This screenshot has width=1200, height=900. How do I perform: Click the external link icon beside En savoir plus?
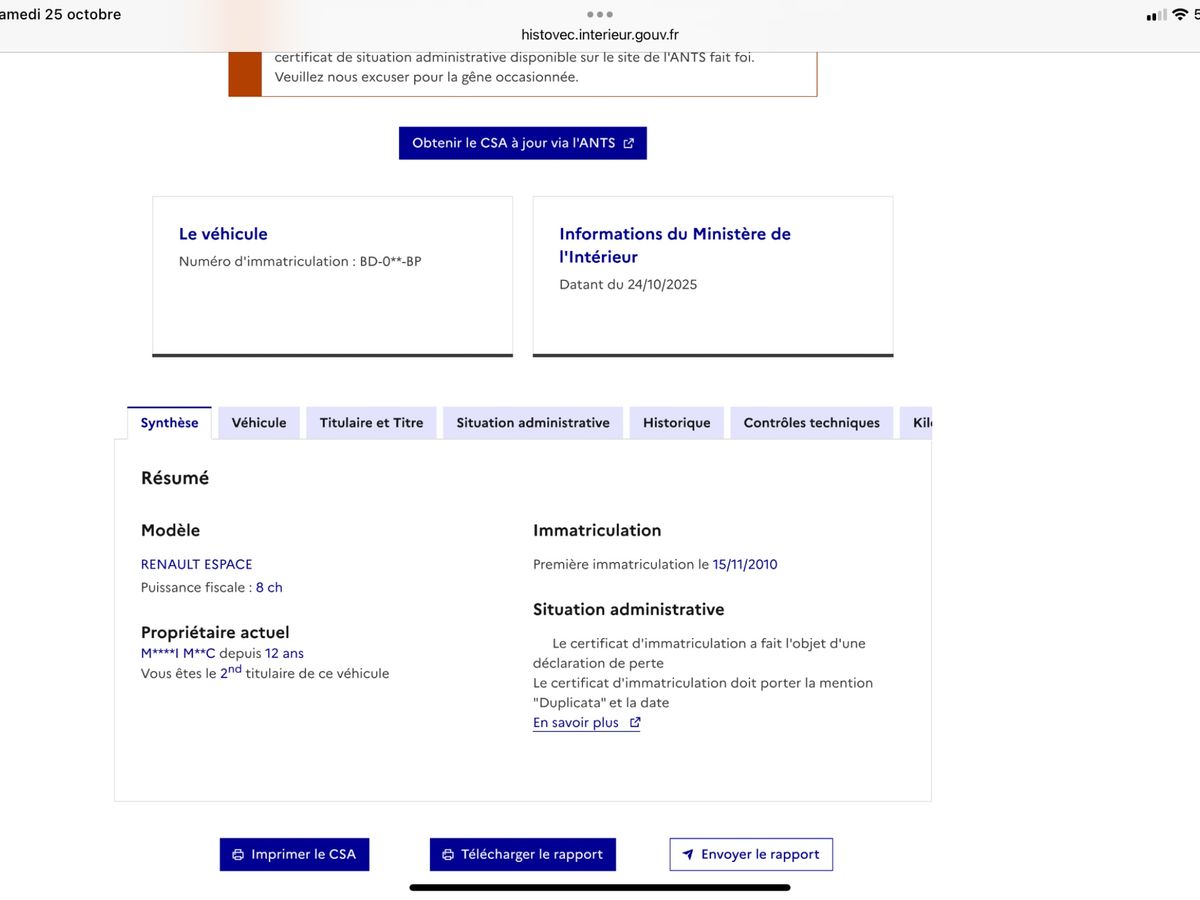coord(634,722)
